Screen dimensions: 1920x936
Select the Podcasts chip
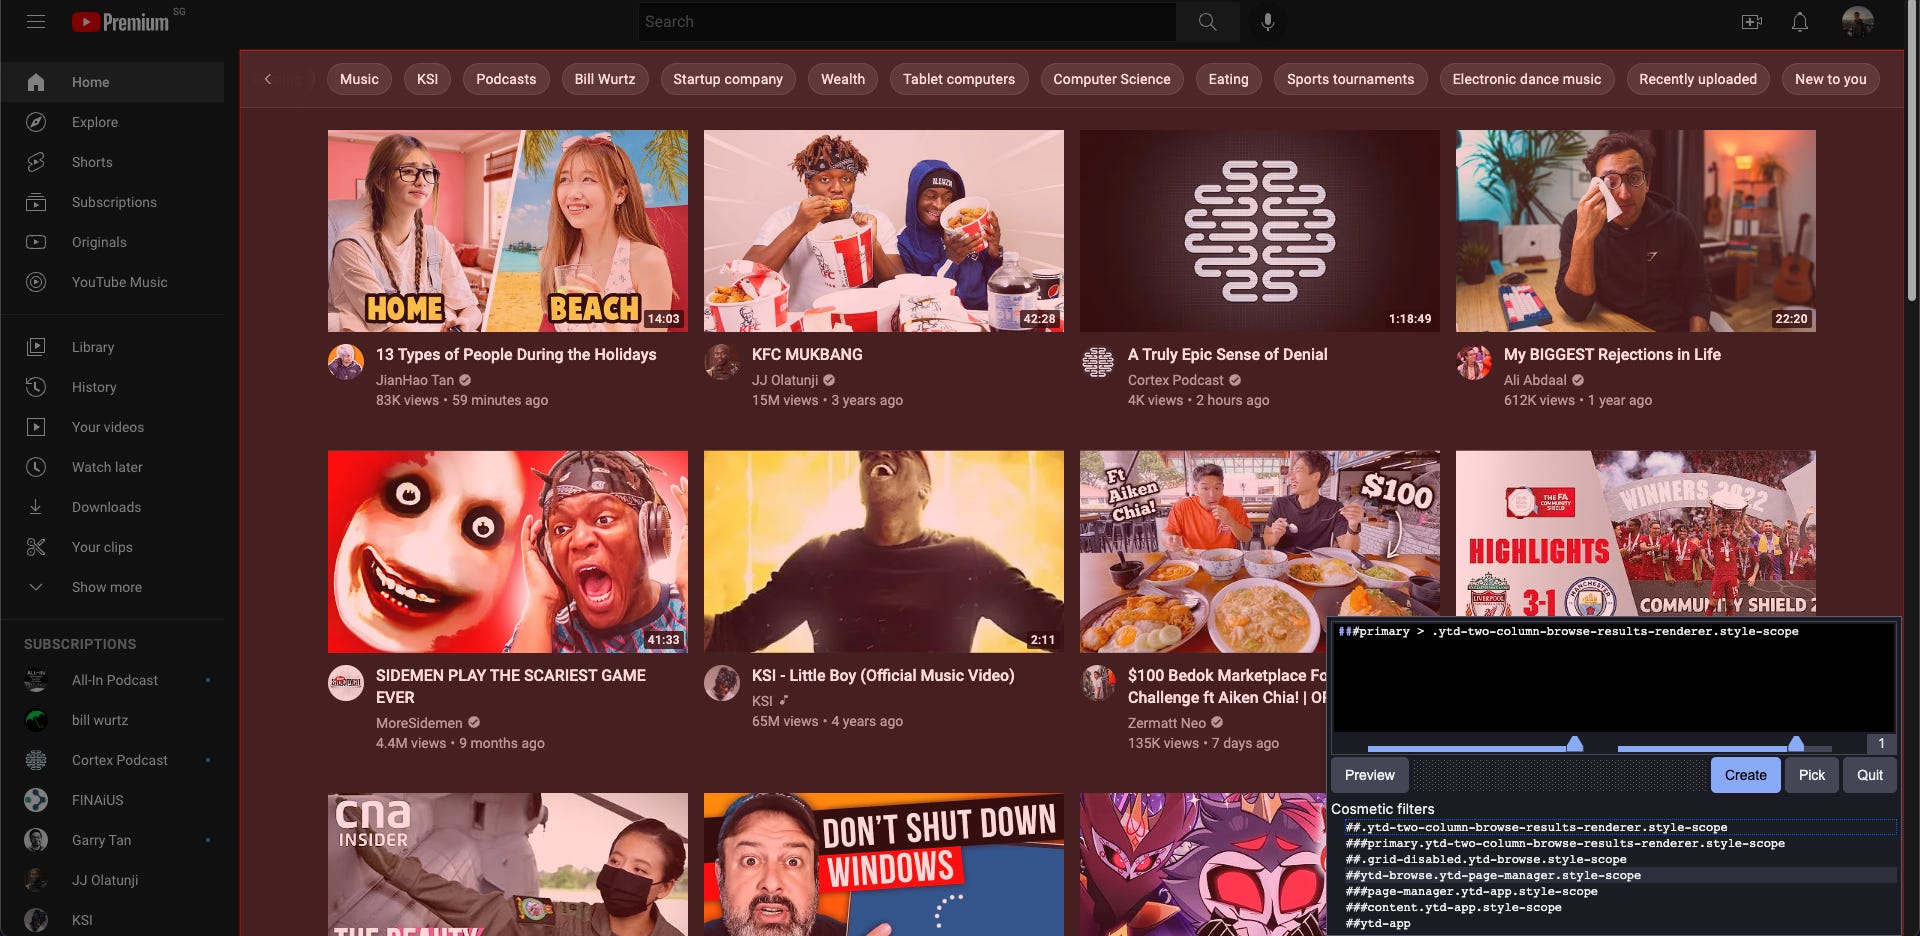pyautogui.click(x=506, y=79)
